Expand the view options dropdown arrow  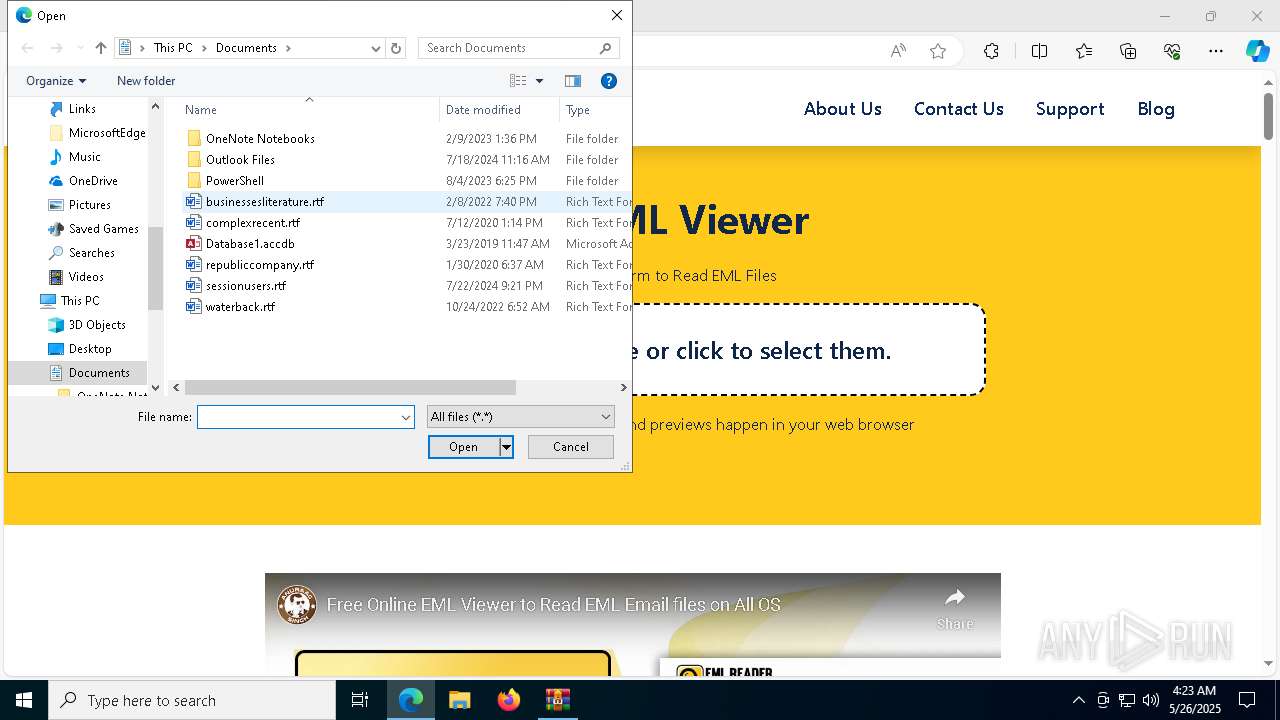(x=539, y=81)
